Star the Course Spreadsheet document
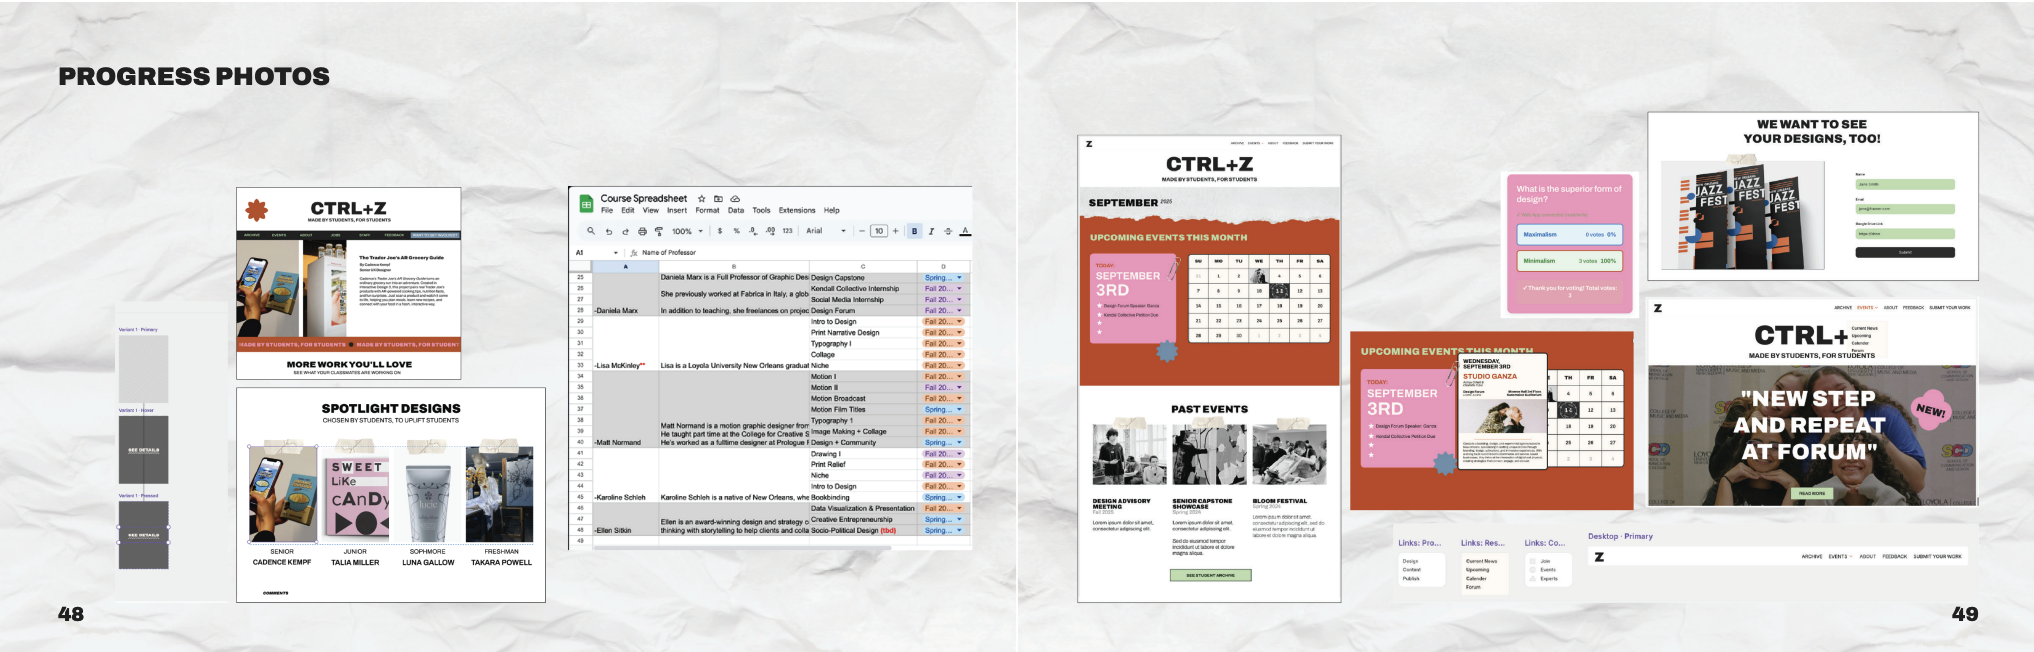 coord(702,199)
